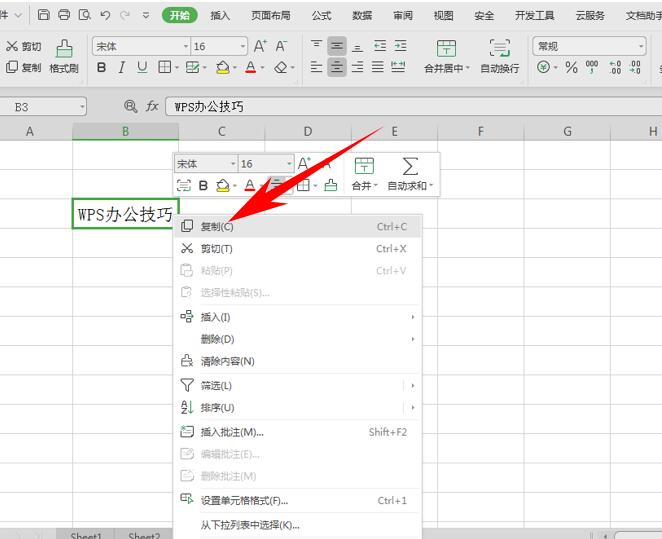This screenshot has height=539, width=662.
Task: Open 设置单元格格式(F) dialog
Action: [298, 501]
